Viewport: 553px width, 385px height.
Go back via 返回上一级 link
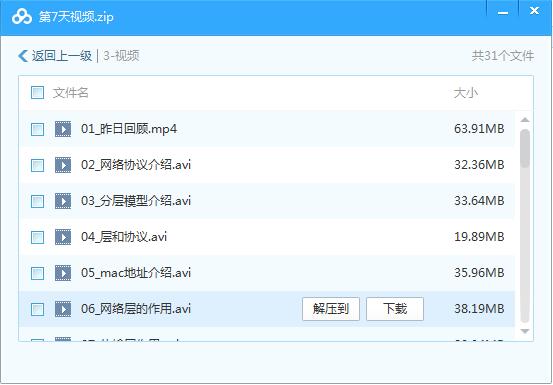click(62, 56)
